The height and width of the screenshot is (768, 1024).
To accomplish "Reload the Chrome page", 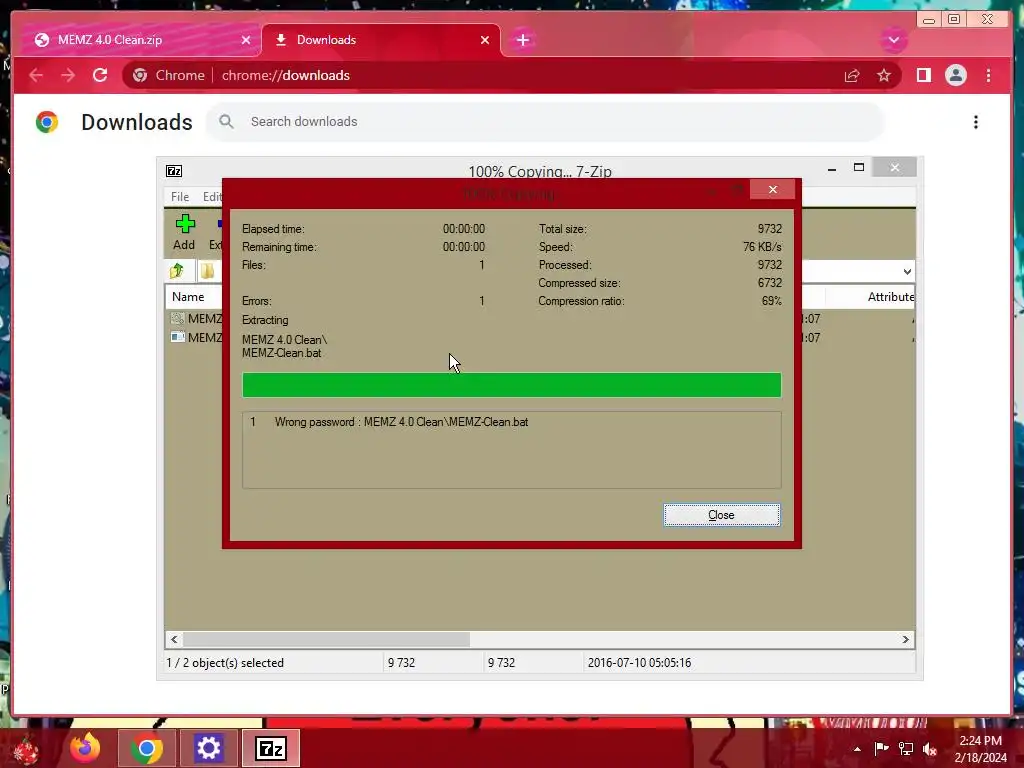I will pyautogui.click(x=100, y=75).
